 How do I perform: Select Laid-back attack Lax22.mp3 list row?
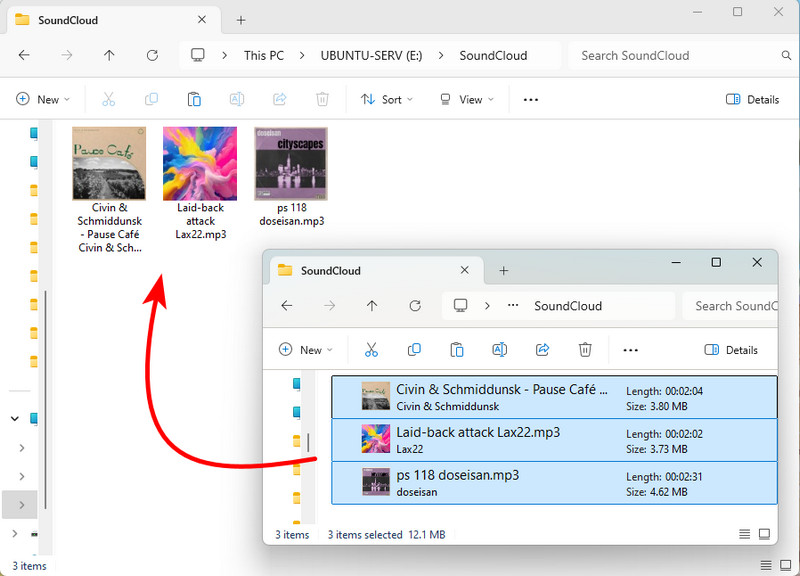(x=554, y=440)
